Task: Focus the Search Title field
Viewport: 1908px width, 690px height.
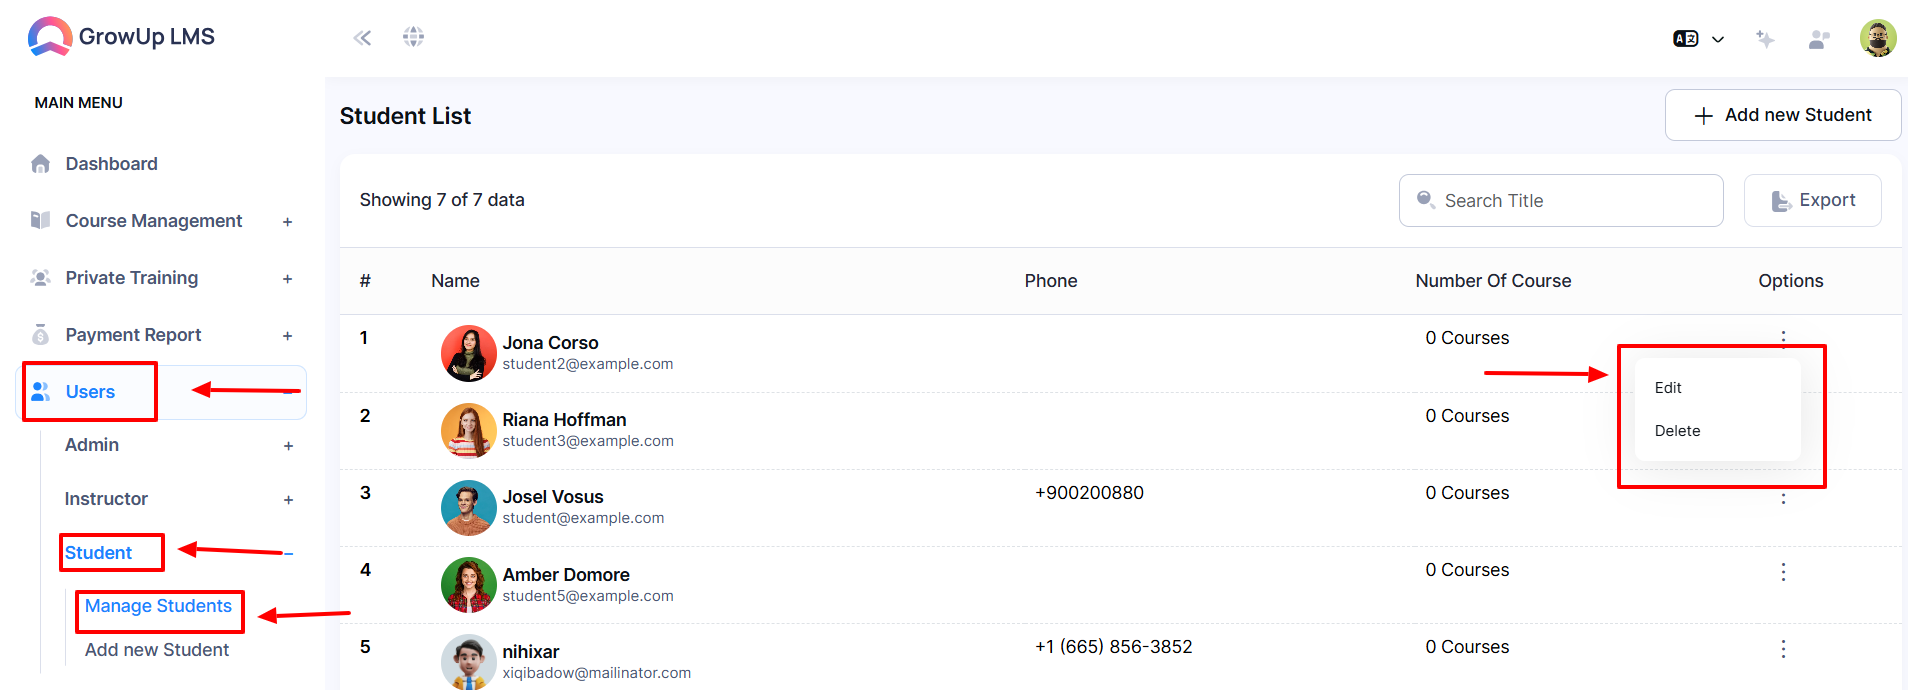Action: [x=1560, y=200]
